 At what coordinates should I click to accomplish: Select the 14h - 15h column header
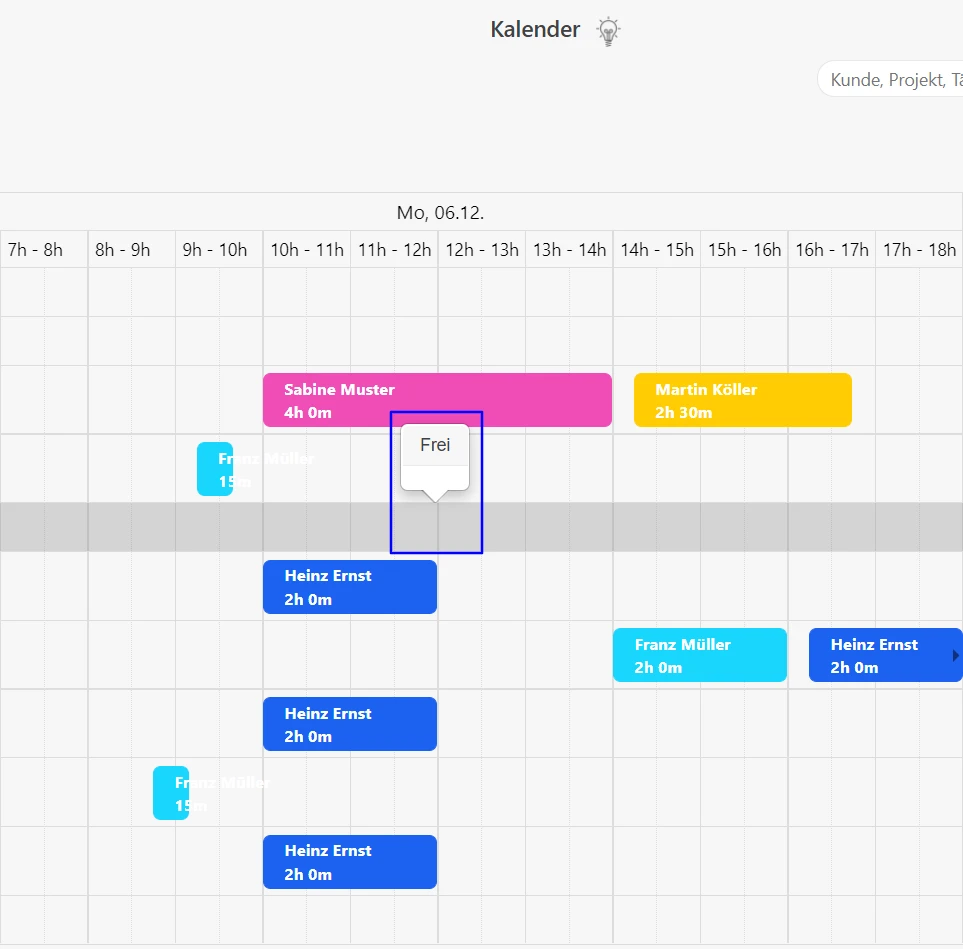click(x=657, y=250)
